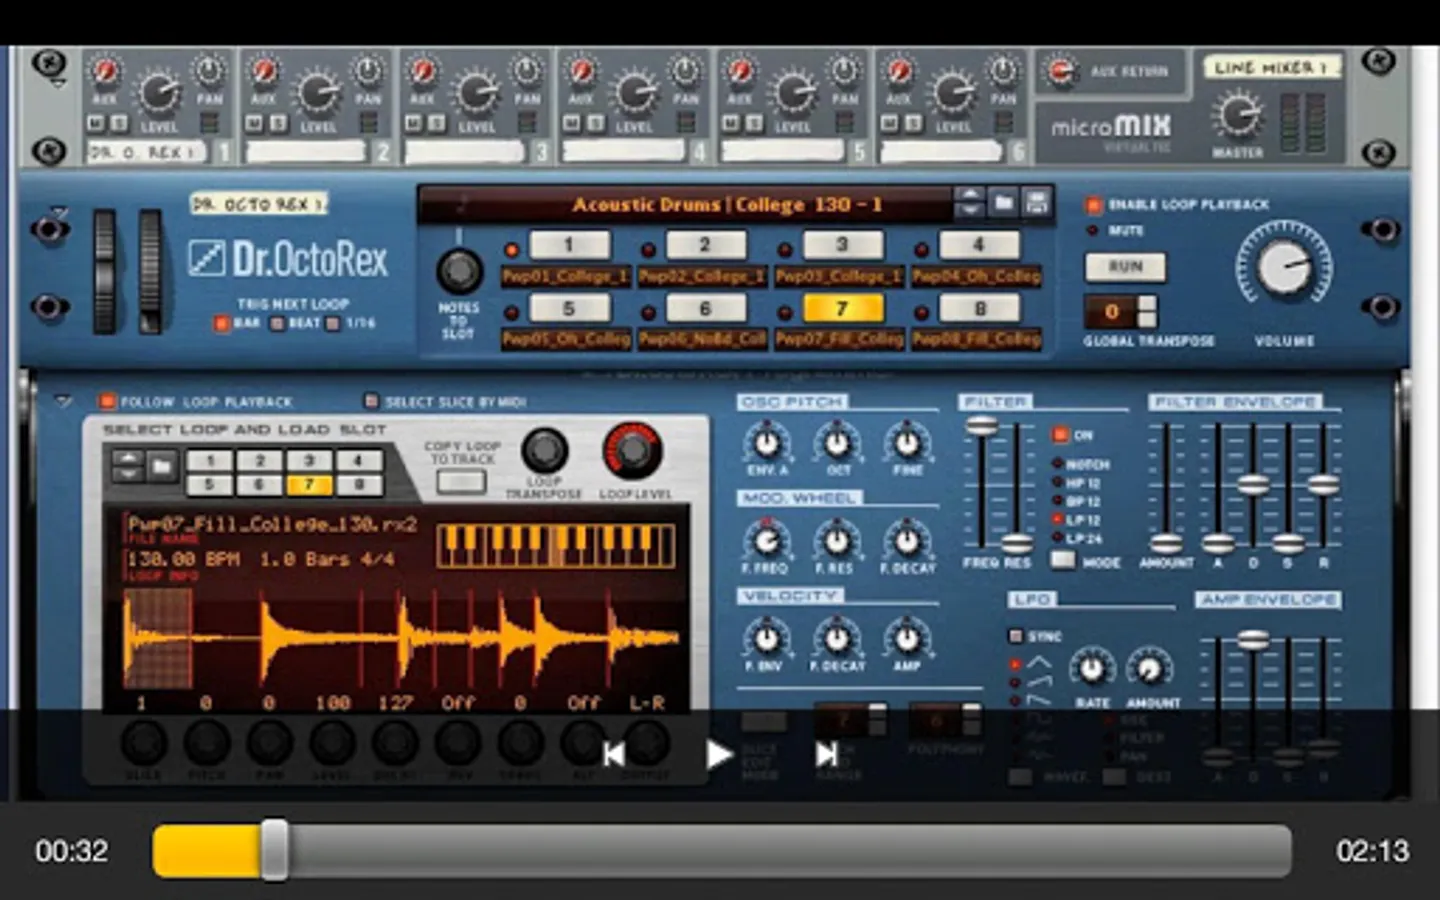Click mixer channel 1 Level knob
This screenshot has height=900, width=1440.
click(158, 93)
